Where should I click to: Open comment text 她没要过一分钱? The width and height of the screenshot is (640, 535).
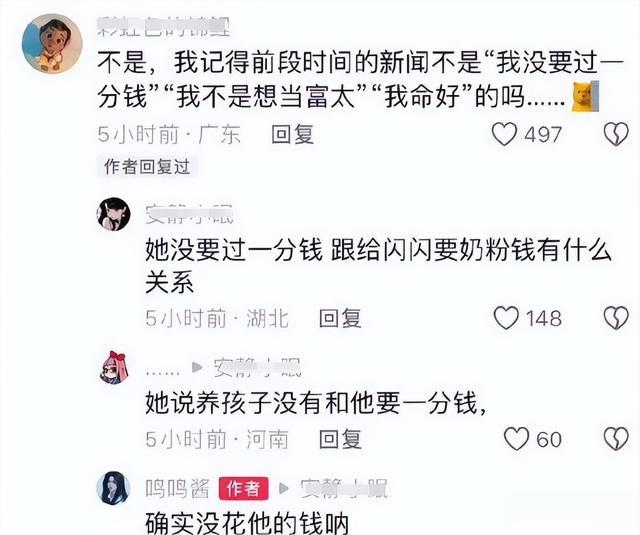233,250
